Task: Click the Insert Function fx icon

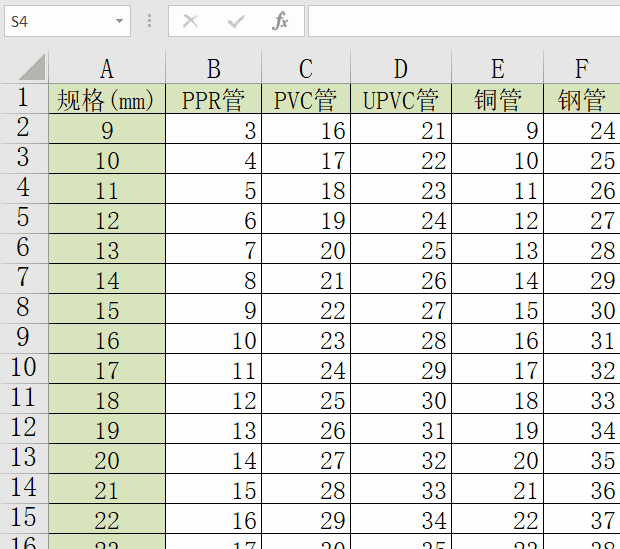Action: click(280, 21)
